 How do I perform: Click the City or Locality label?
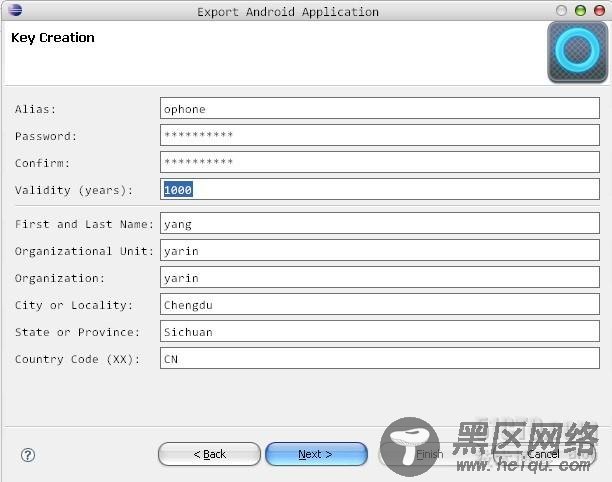coord(74,305)
